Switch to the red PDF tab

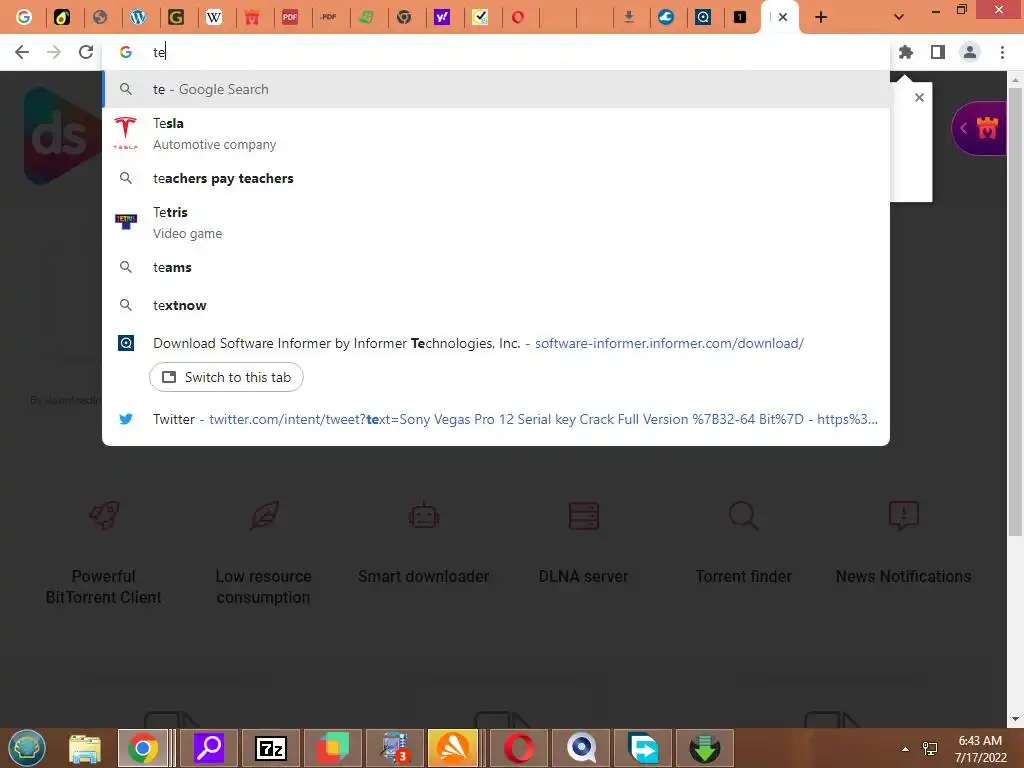290,17
